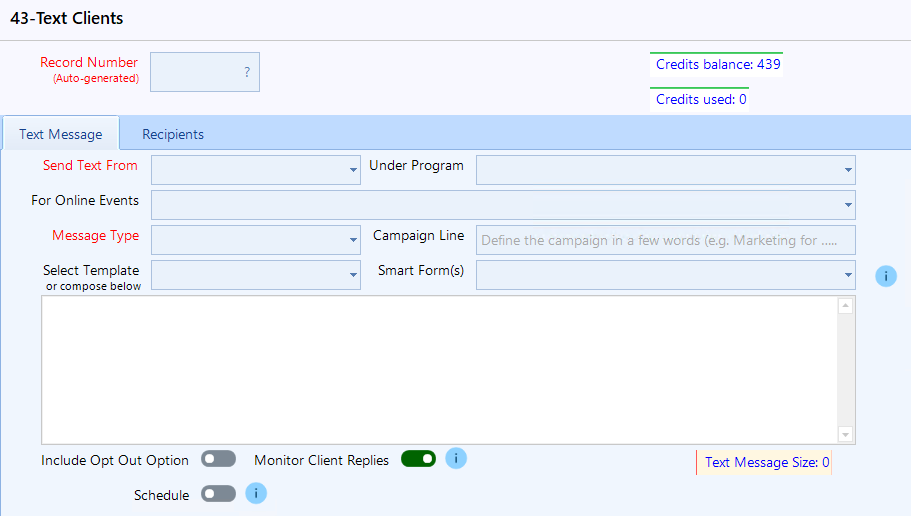This screenshot has width=911, height=516.
Task: Open the For Online Events dropdown
Action: click(503, 205)
